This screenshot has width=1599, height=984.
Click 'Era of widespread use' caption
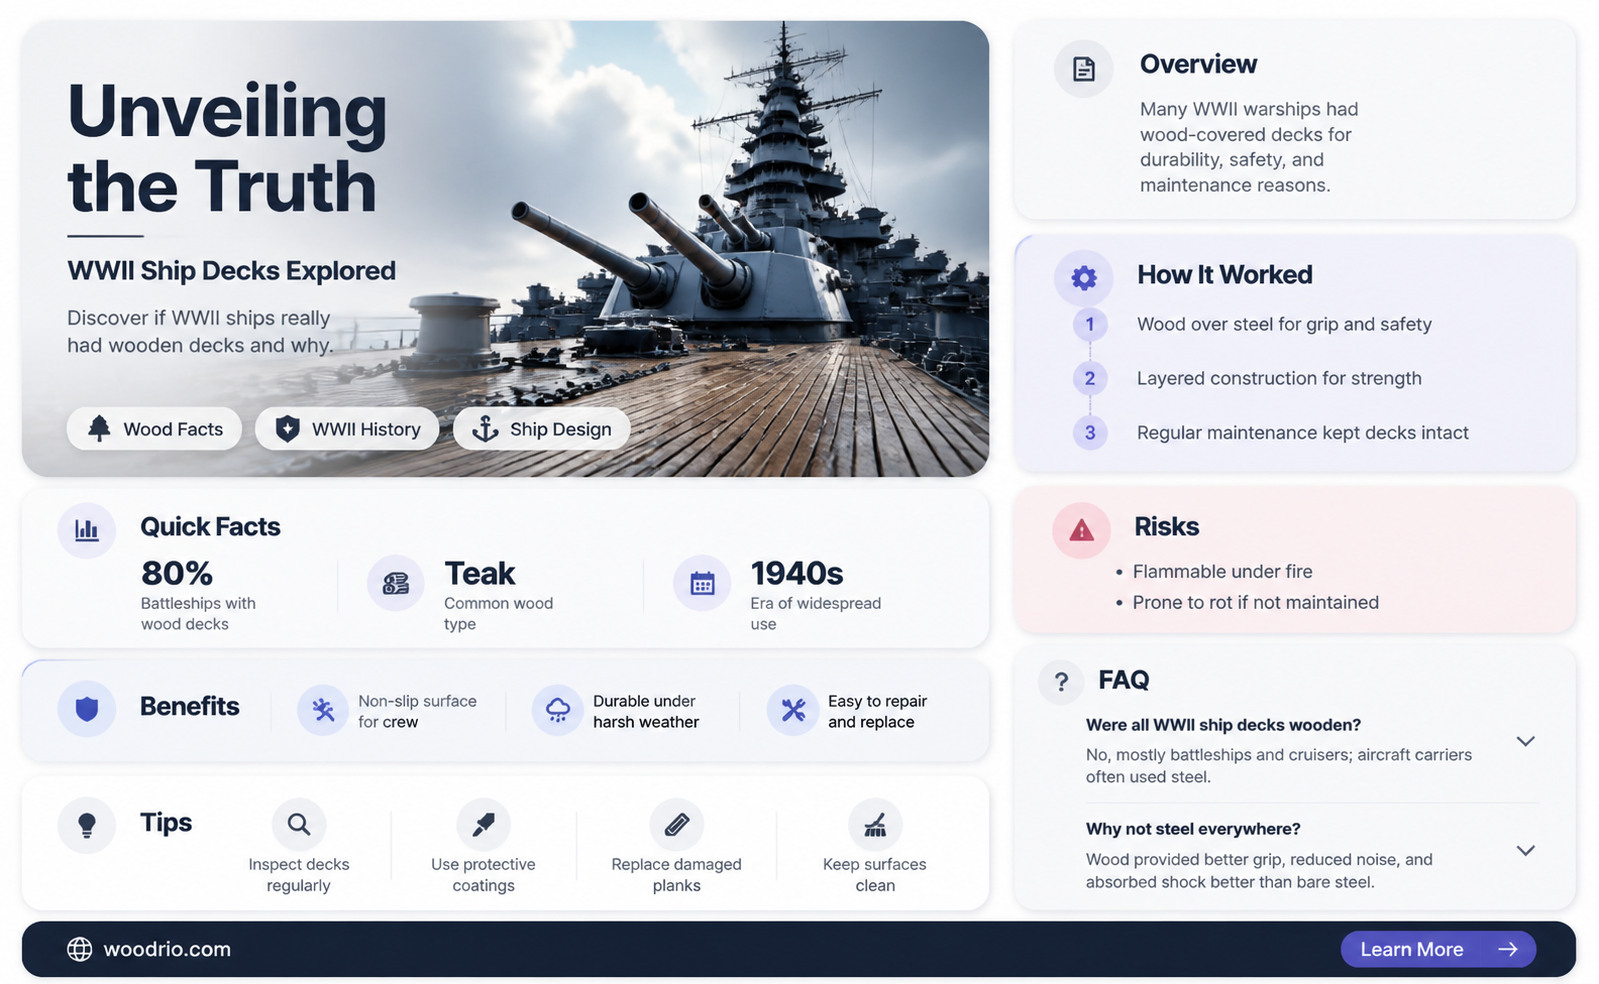point(815,614)
